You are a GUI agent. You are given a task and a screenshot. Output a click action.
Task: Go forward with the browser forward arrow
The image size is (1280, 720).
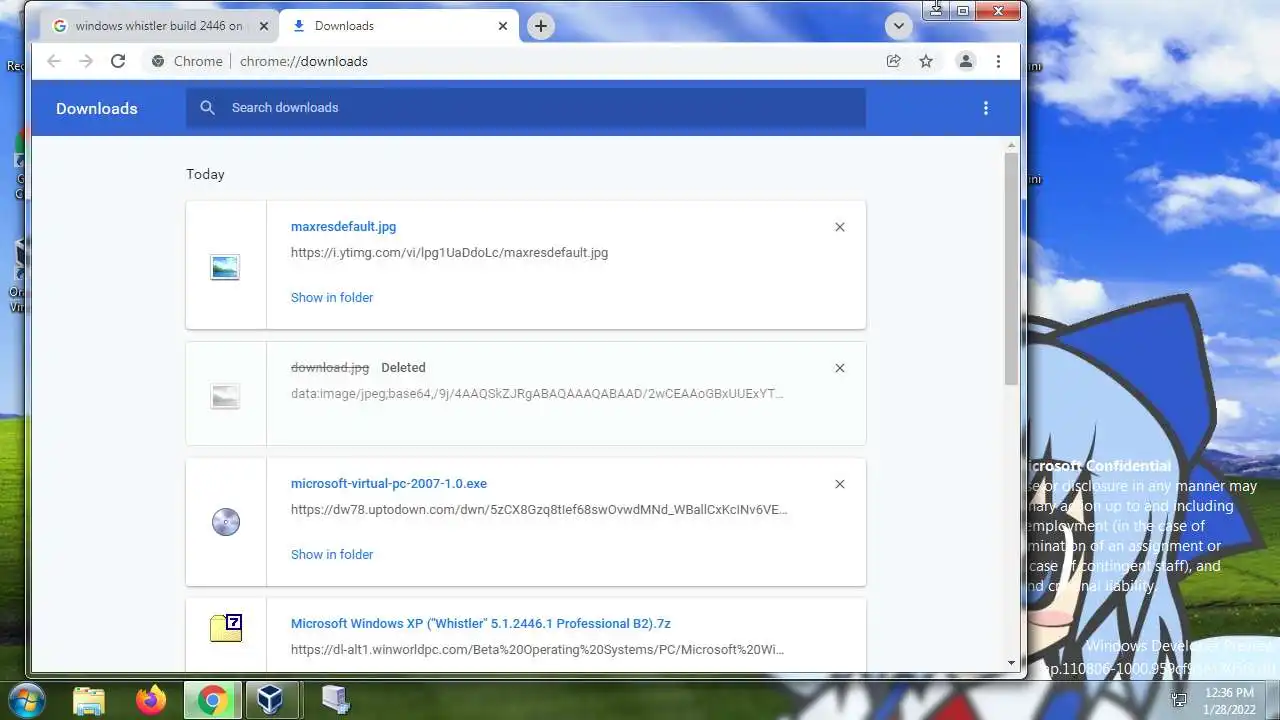point(86,61)
